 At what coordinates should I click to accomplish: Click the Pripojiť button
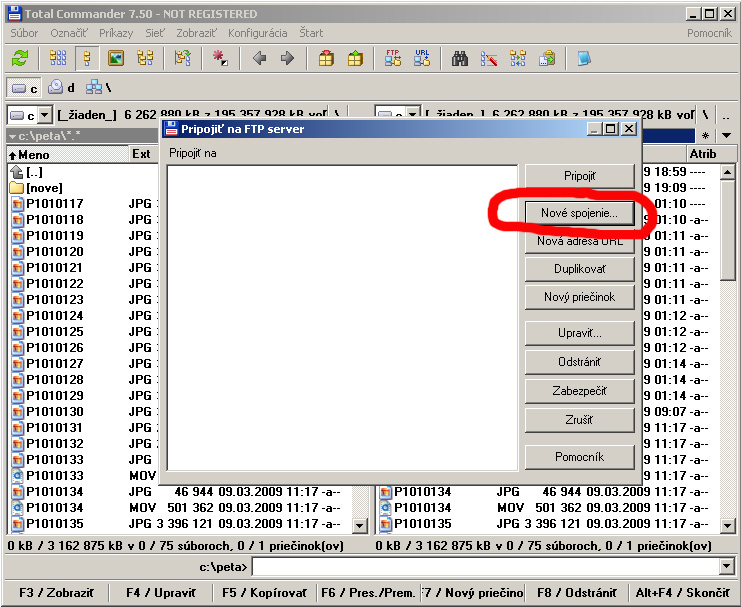pos(579,176)
